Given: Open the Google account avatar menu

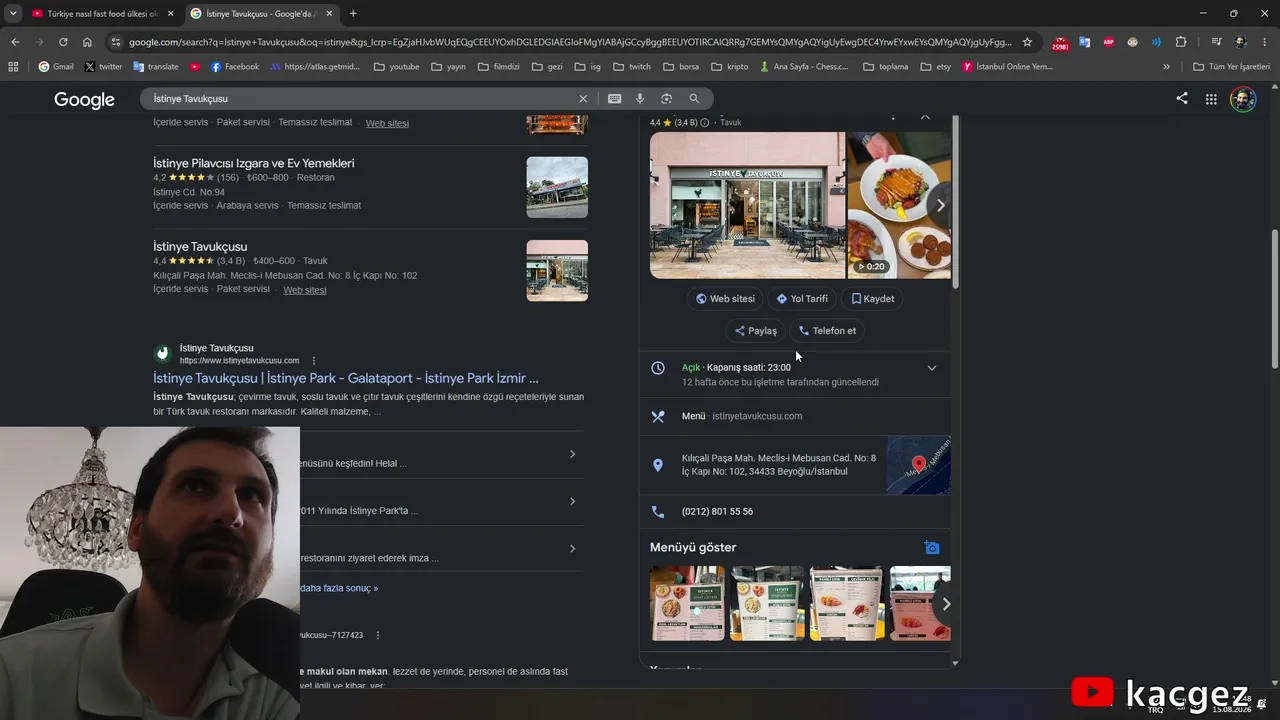Looking at the screenshot, I should pos(1243,99).
